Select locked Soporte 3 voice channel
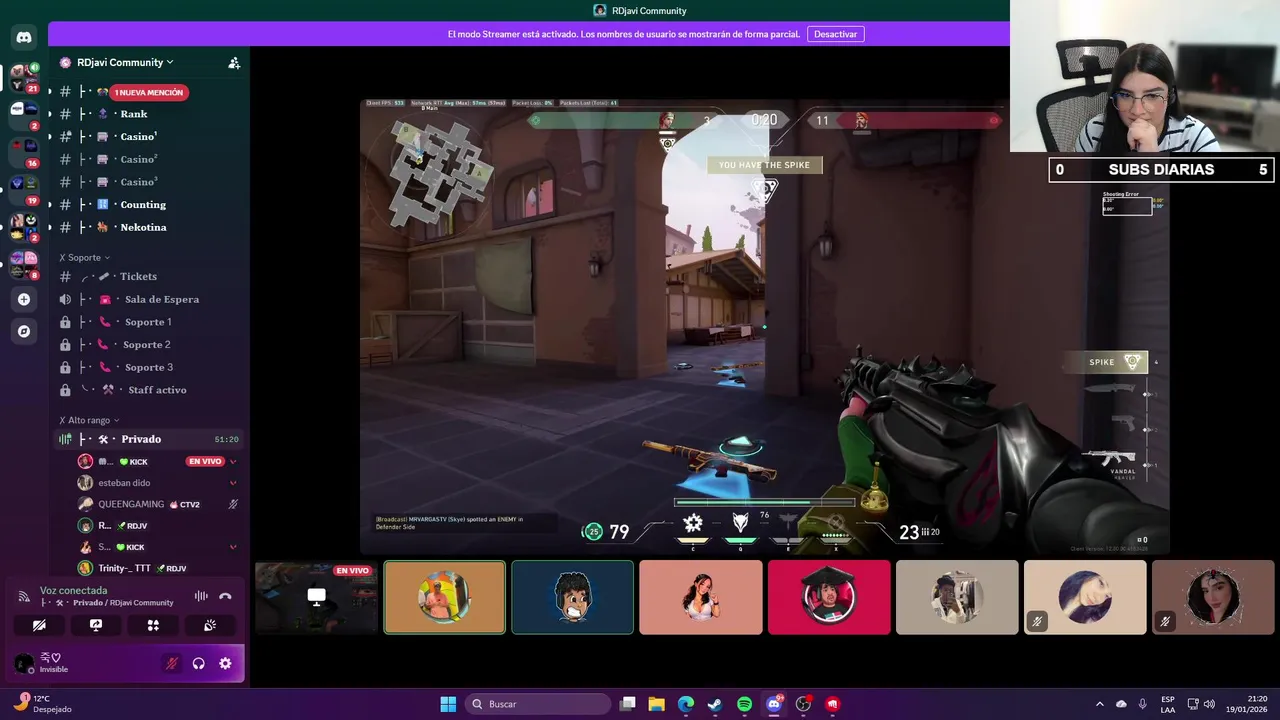Image resolution: width=1280 pixels, height=720 pixels. [148, 367]
